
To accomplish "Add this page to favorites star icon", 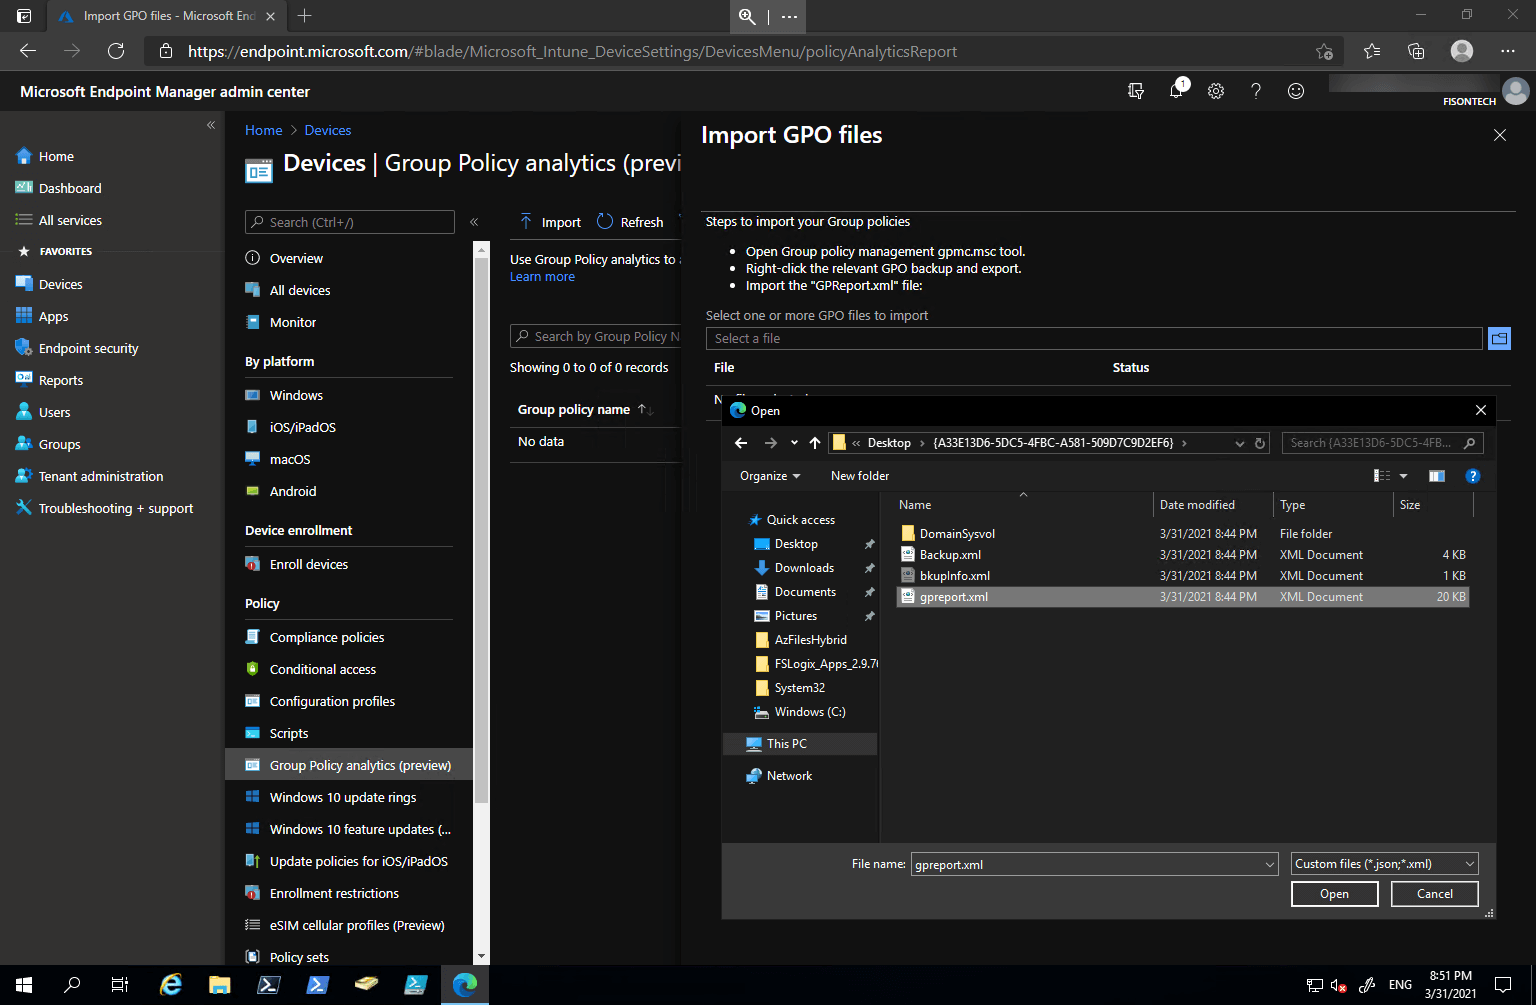I will click(x=1324, y=51).
